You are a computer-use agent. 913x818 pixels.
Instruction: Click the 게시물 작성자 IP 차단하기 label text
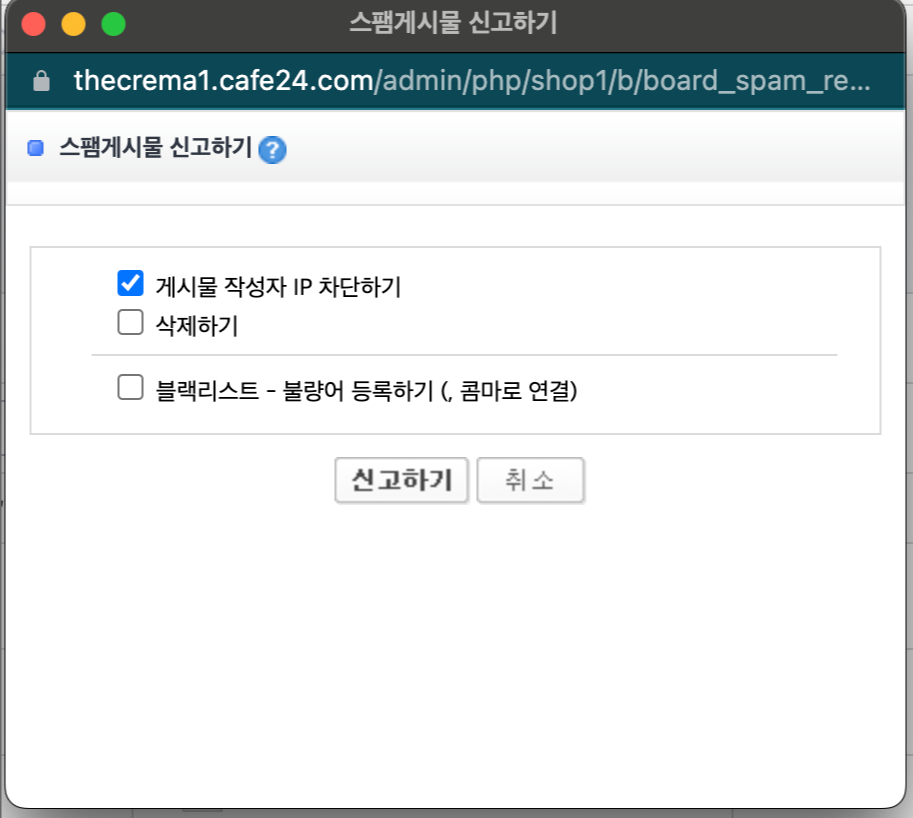click(x=278, y=287)
